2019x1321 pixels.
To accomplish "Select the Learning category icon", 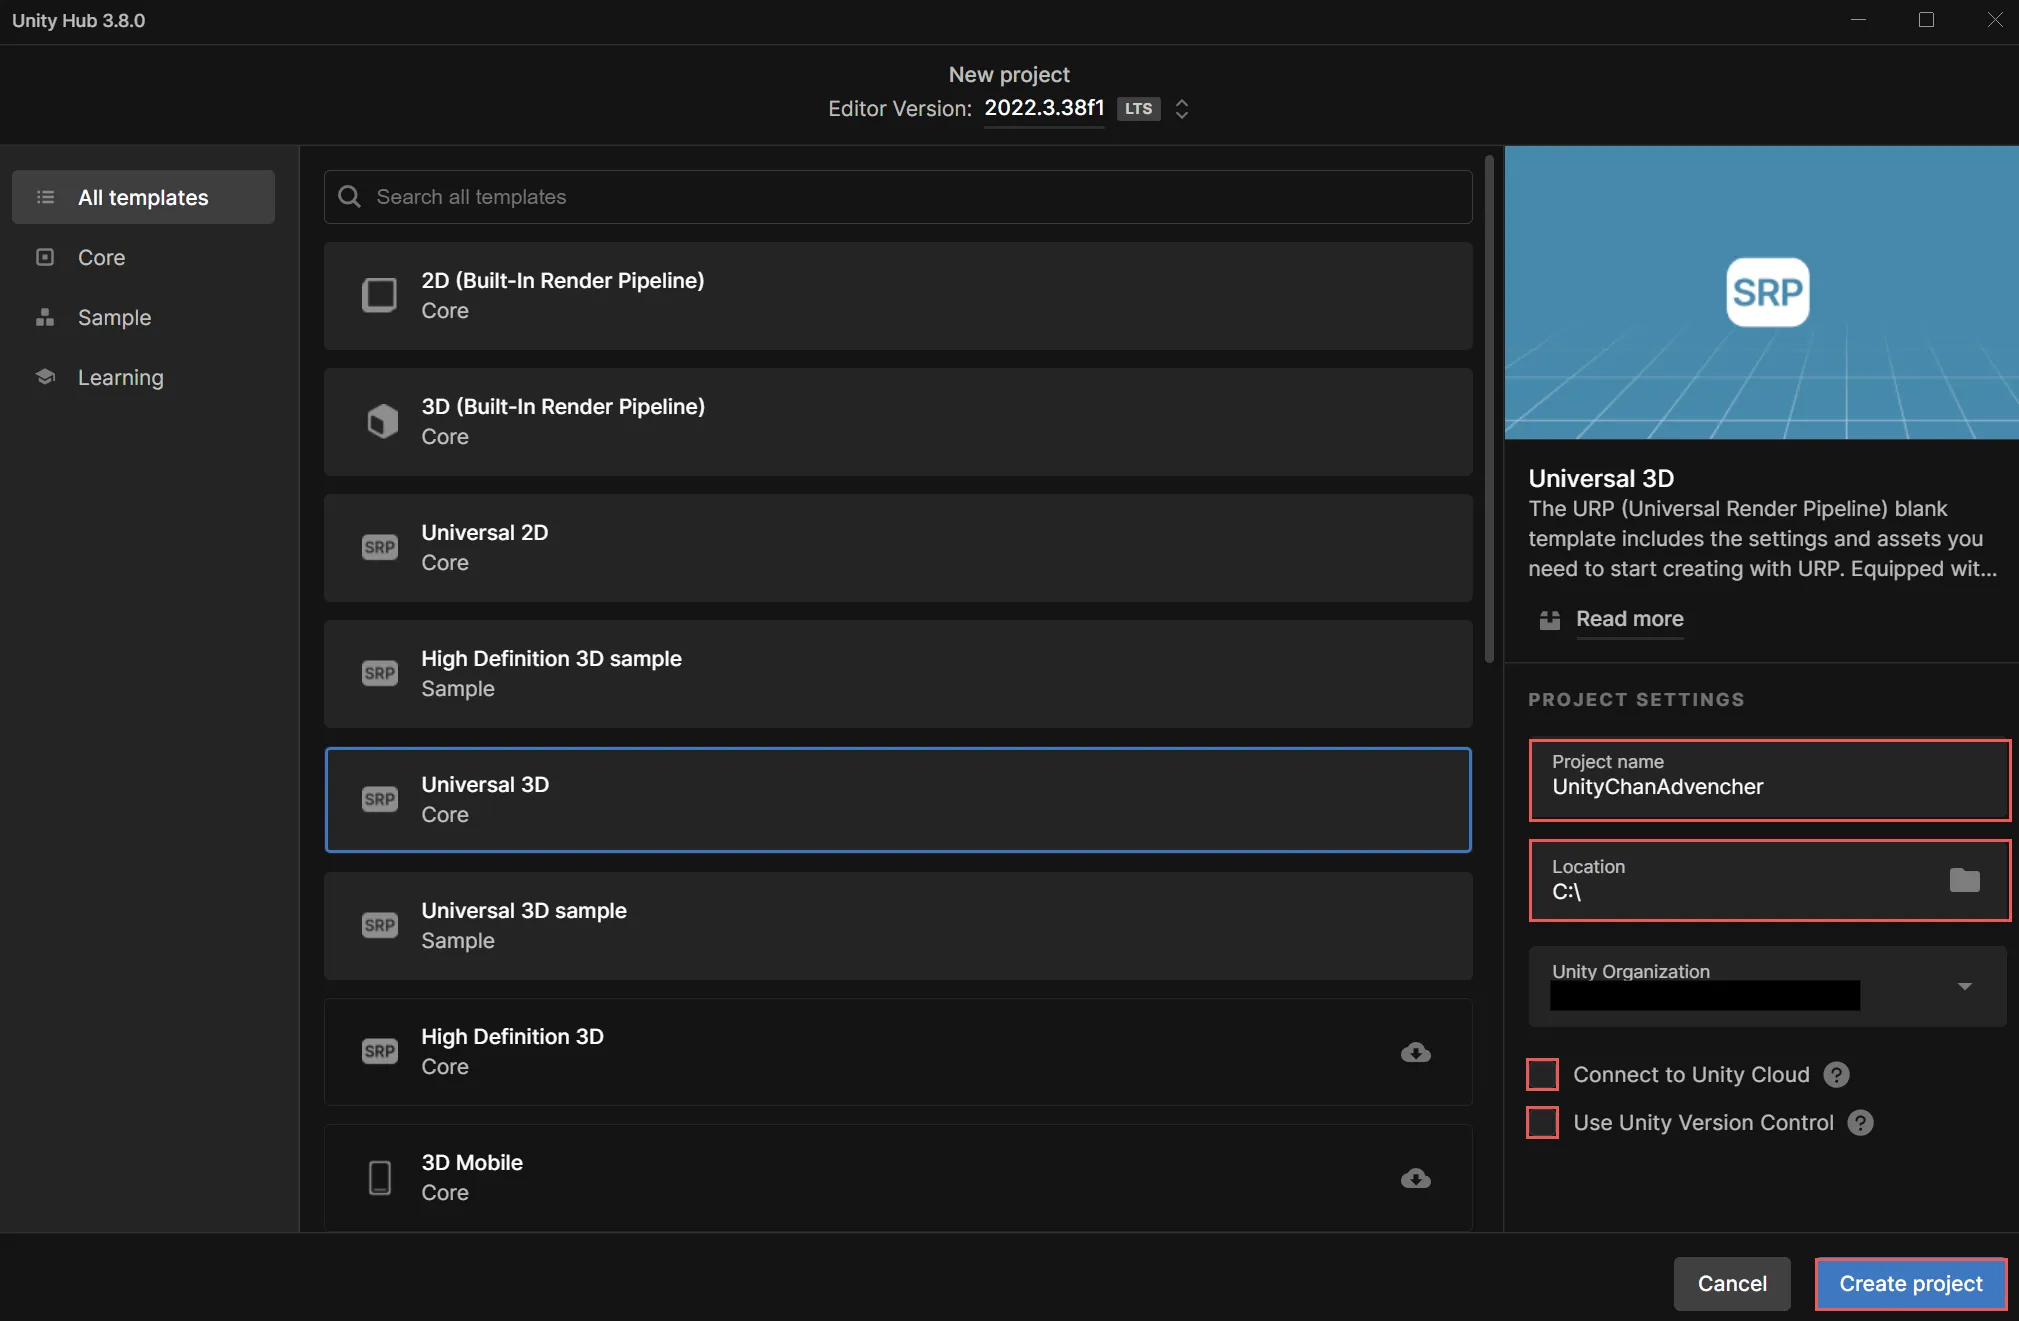I will [x=44, y=377].
